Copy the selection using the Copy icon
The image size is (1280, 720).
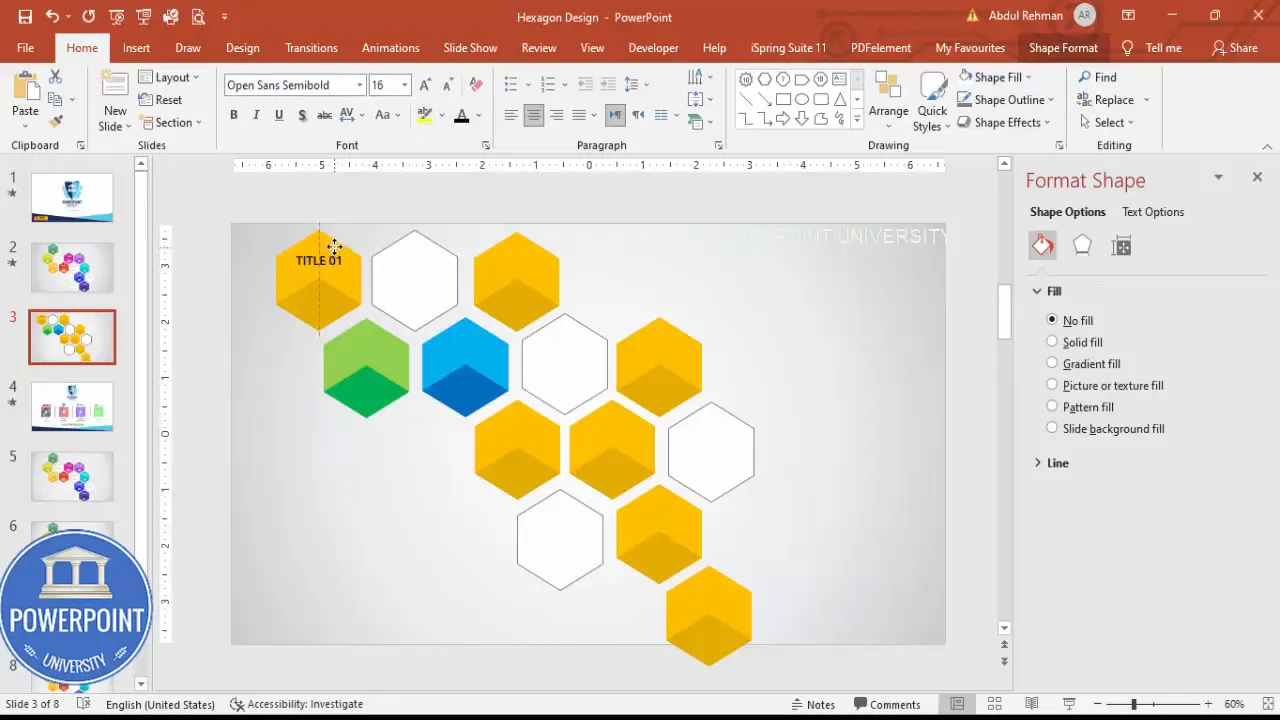[x=55, y=99]
